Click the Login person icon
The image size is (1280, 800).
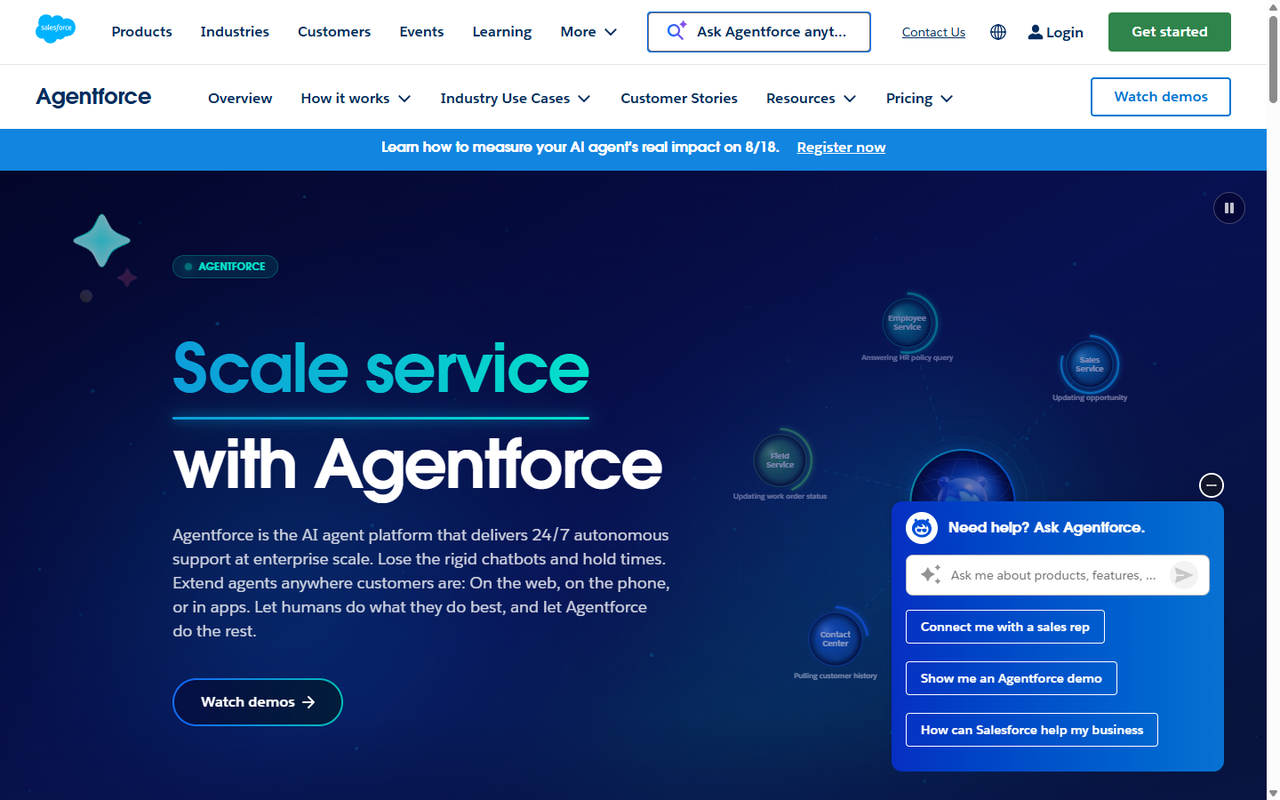click(1035, 32)
